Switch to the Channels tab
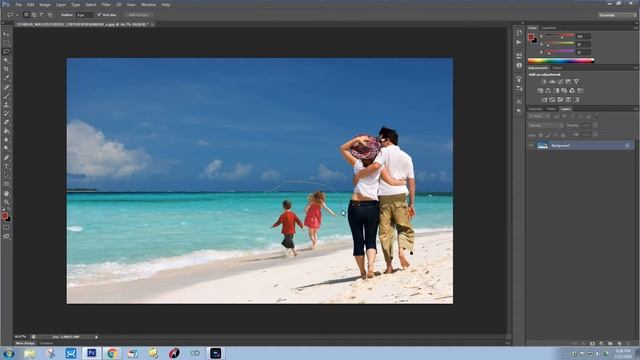The image size is (640, 360). pyautogui.click(x=535, y=109)
